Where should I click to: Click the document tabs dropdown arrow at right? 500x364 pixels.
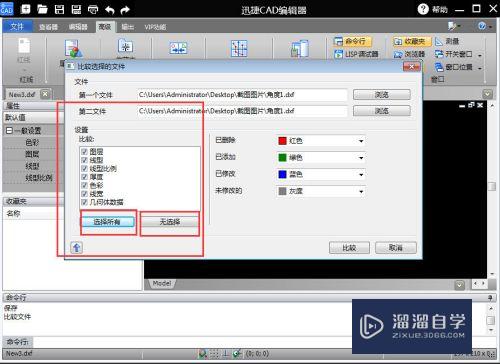click(x=488, y=94)
